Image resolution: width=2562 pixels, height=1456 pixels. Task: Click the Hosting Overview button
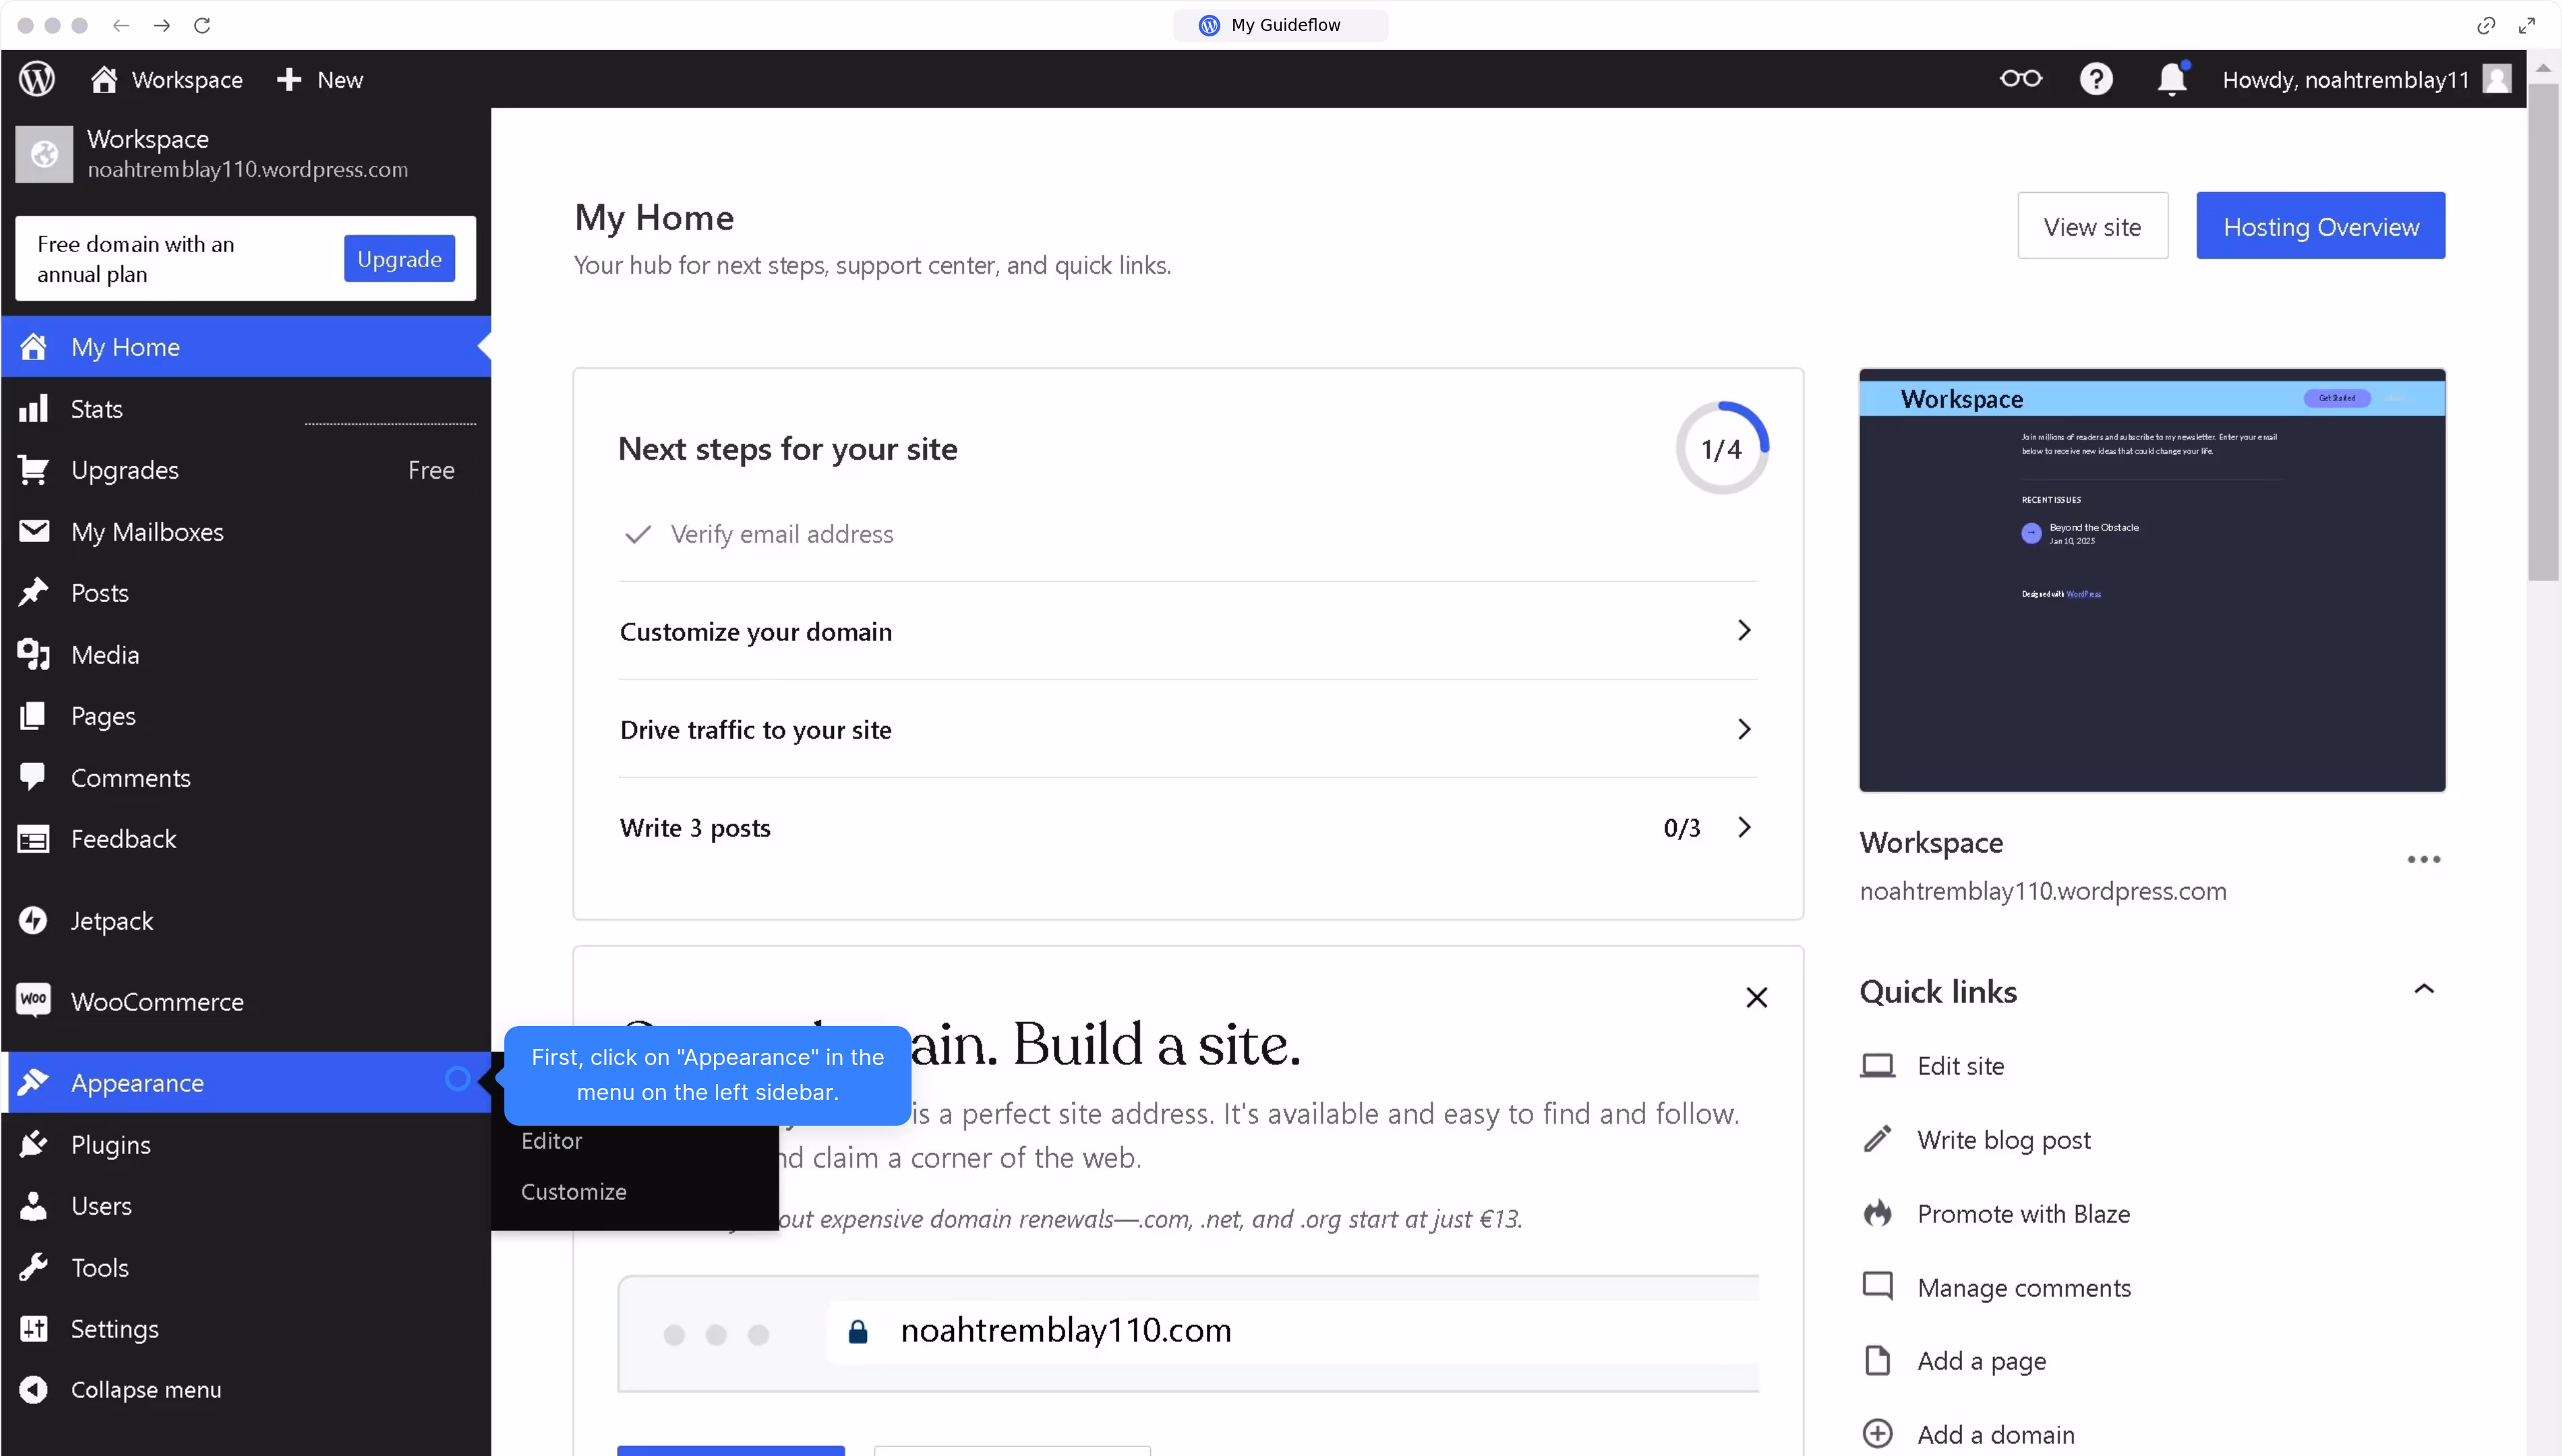click(2320, 226)
